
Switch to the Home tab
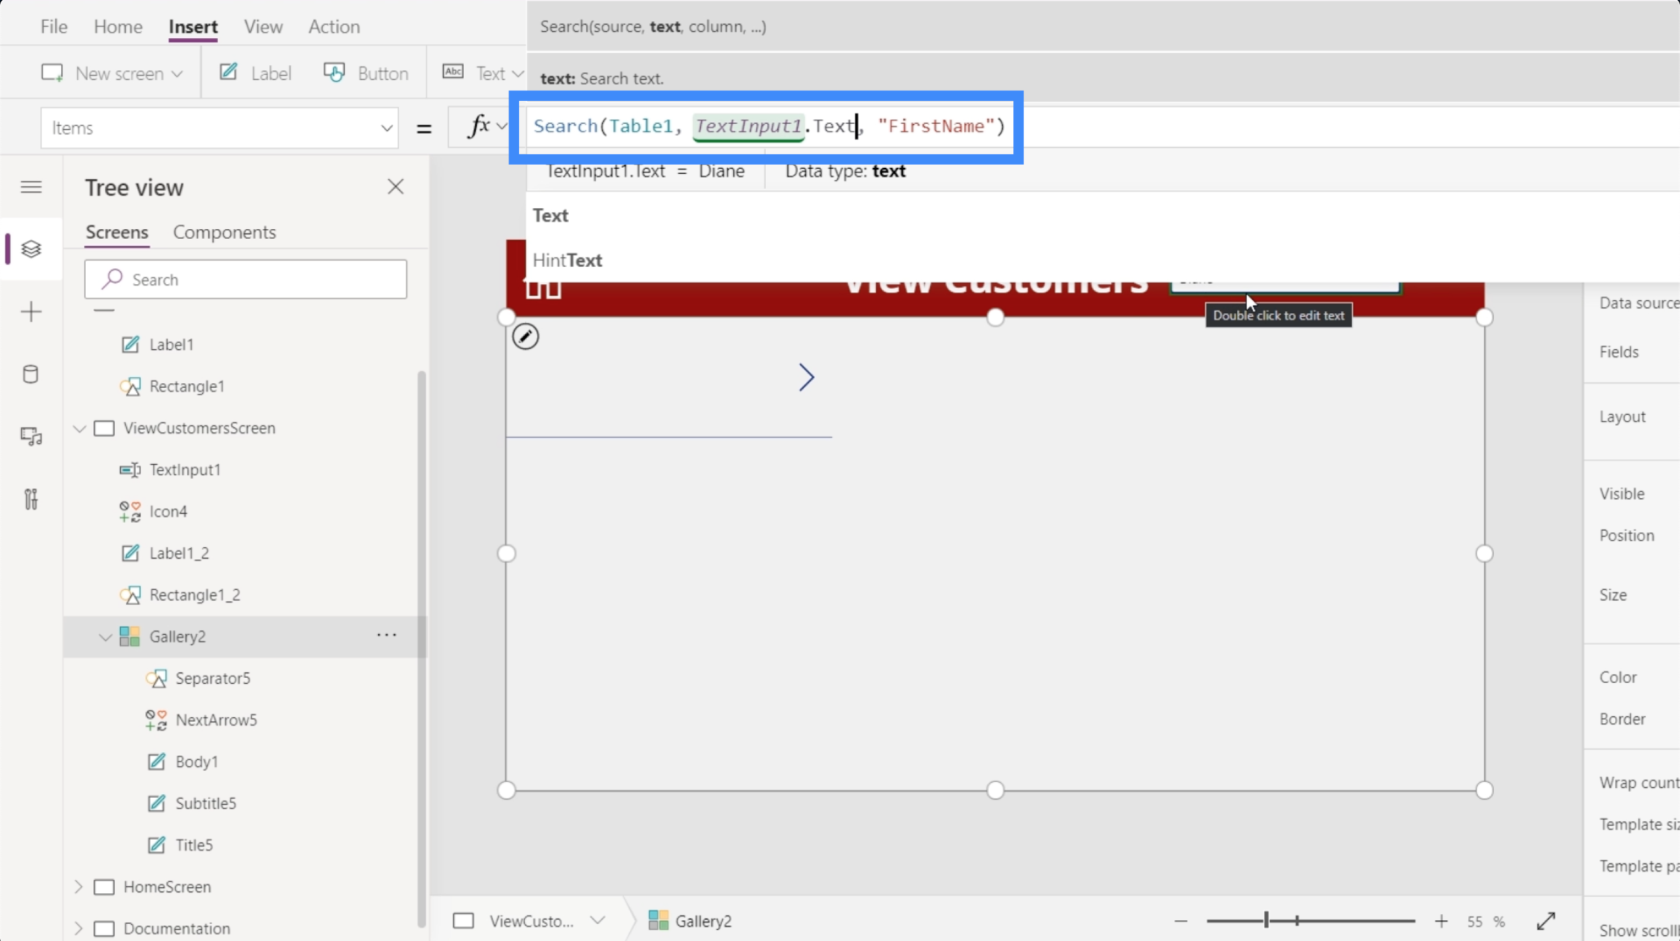click(118, 27)
